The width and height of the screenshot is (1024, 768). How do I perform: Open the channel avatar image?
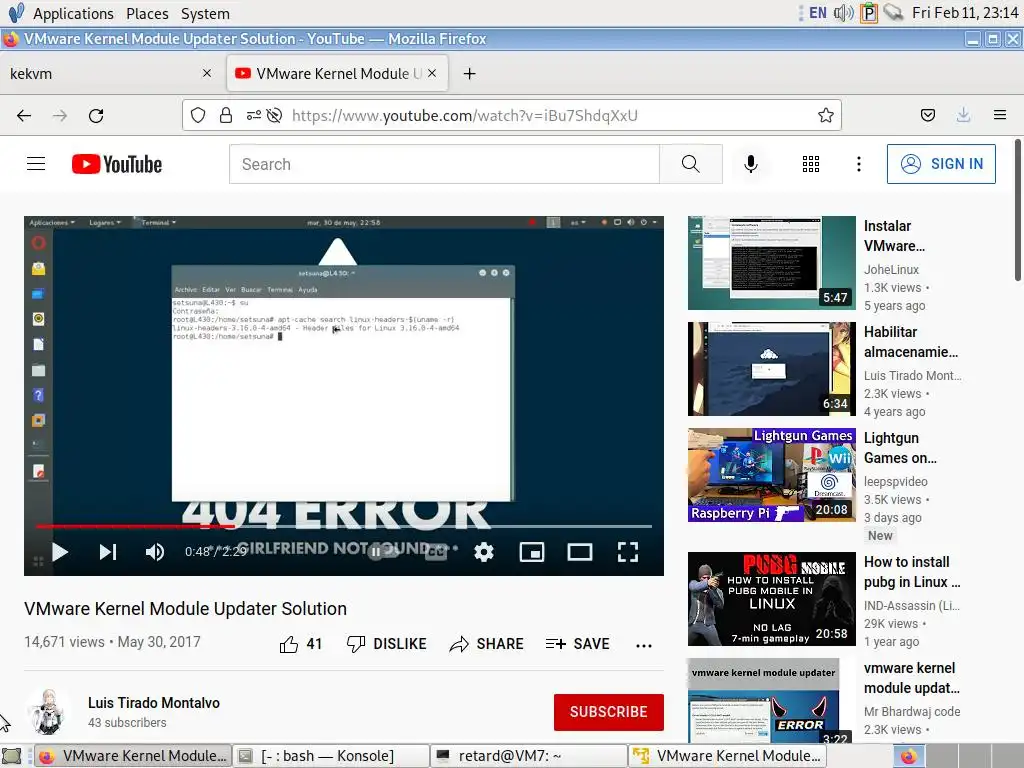tap(48, 711)
